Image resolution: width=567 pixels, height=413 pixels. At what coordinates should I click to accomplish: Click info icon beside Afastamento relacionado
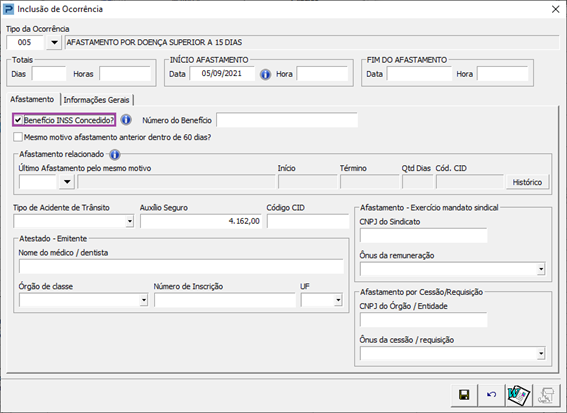pyautogui.click(x=115, y=155)
